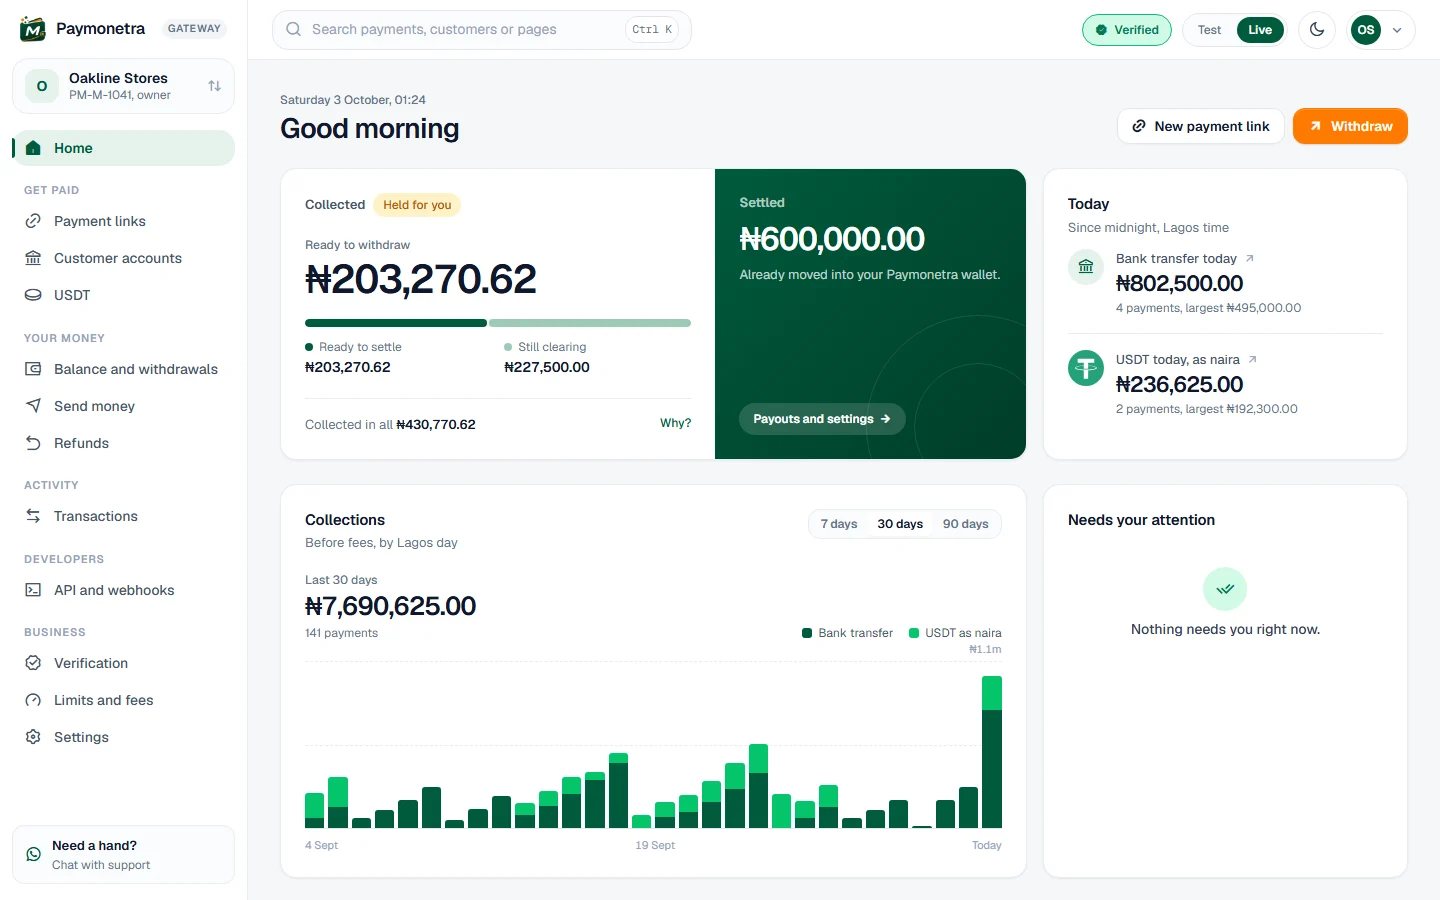Toggle dark mode with the moon icon
1440x900 pixels.
(1317, 30)
